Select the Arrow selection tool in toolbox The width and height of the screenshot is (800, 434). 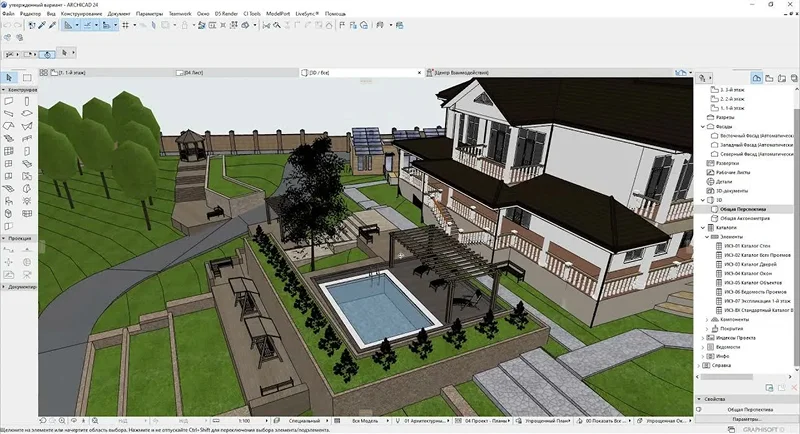coord(9,77)
